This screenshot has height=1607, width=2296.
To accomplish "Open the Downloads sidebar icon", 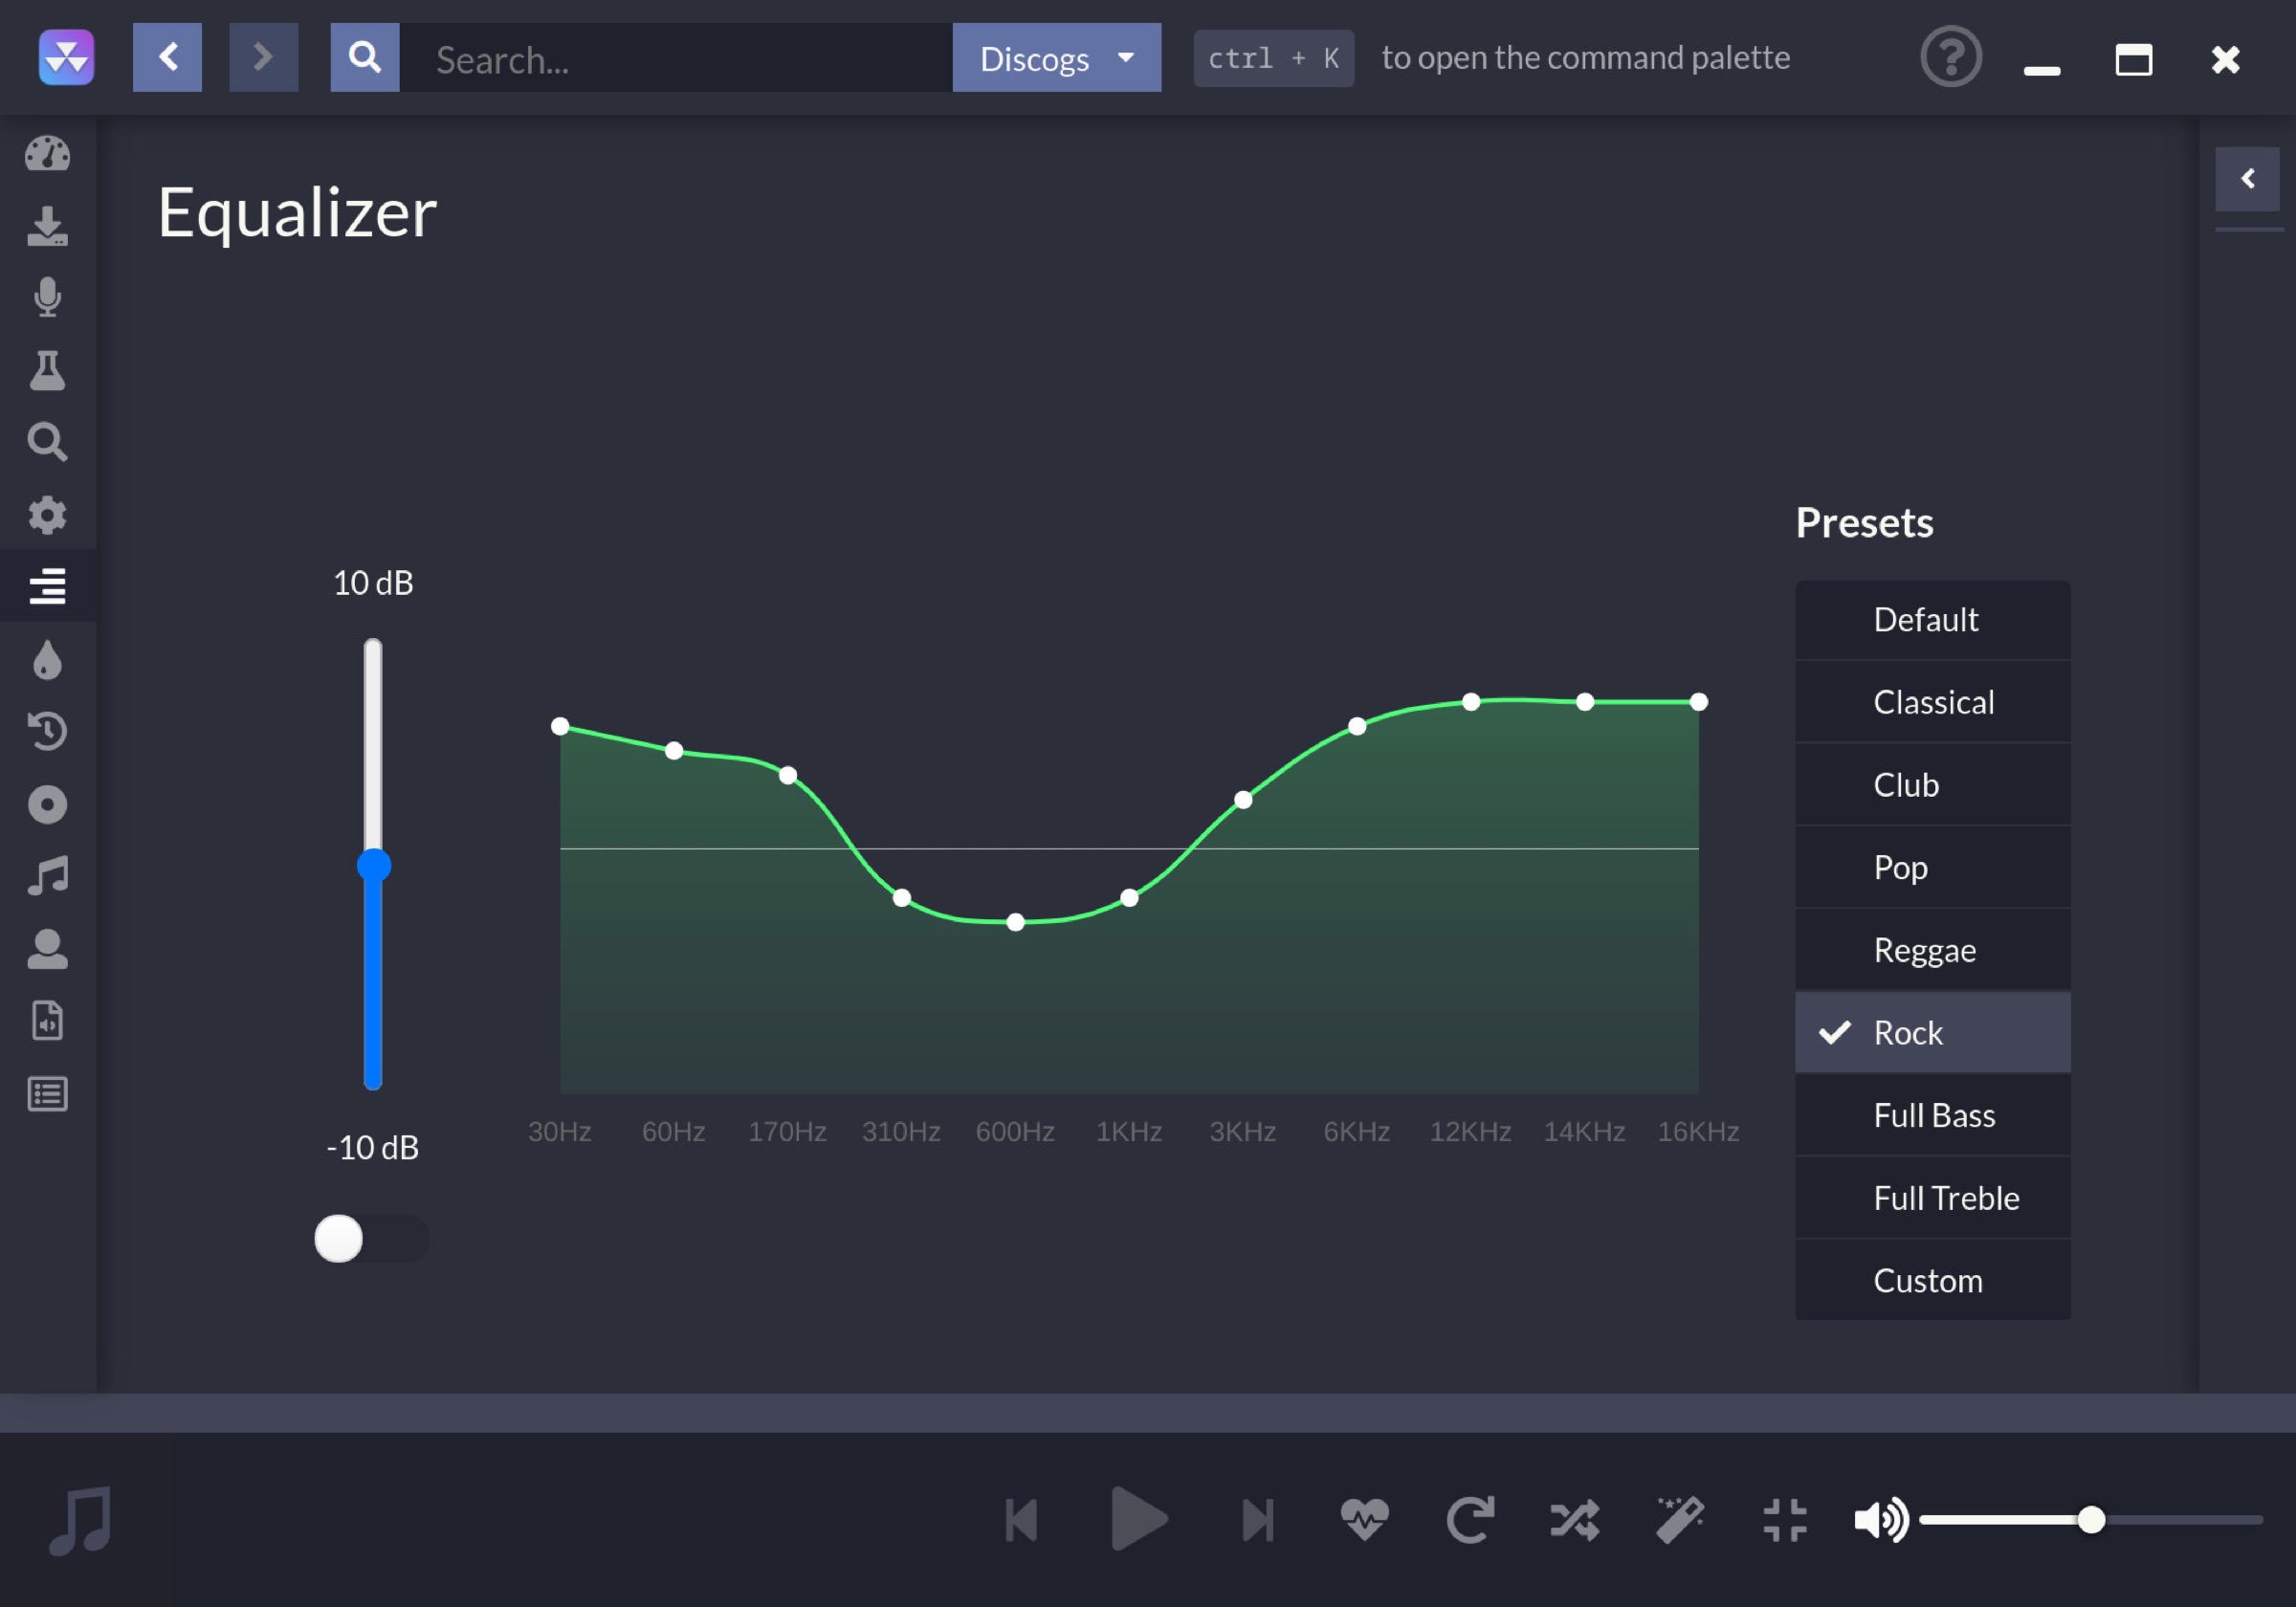I will point(47,226).
